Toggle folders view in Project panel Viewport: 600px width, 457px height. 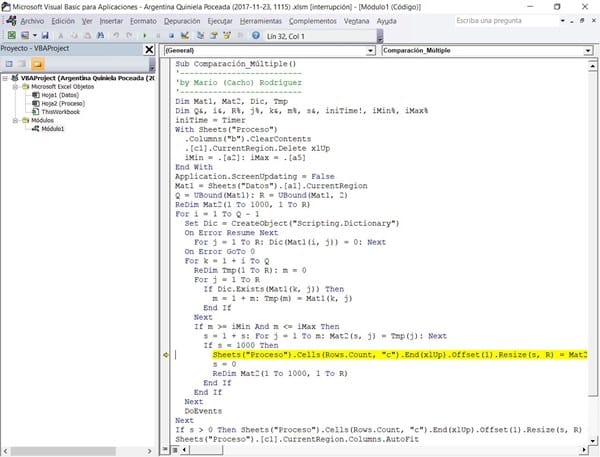click(x=38, y=62)
